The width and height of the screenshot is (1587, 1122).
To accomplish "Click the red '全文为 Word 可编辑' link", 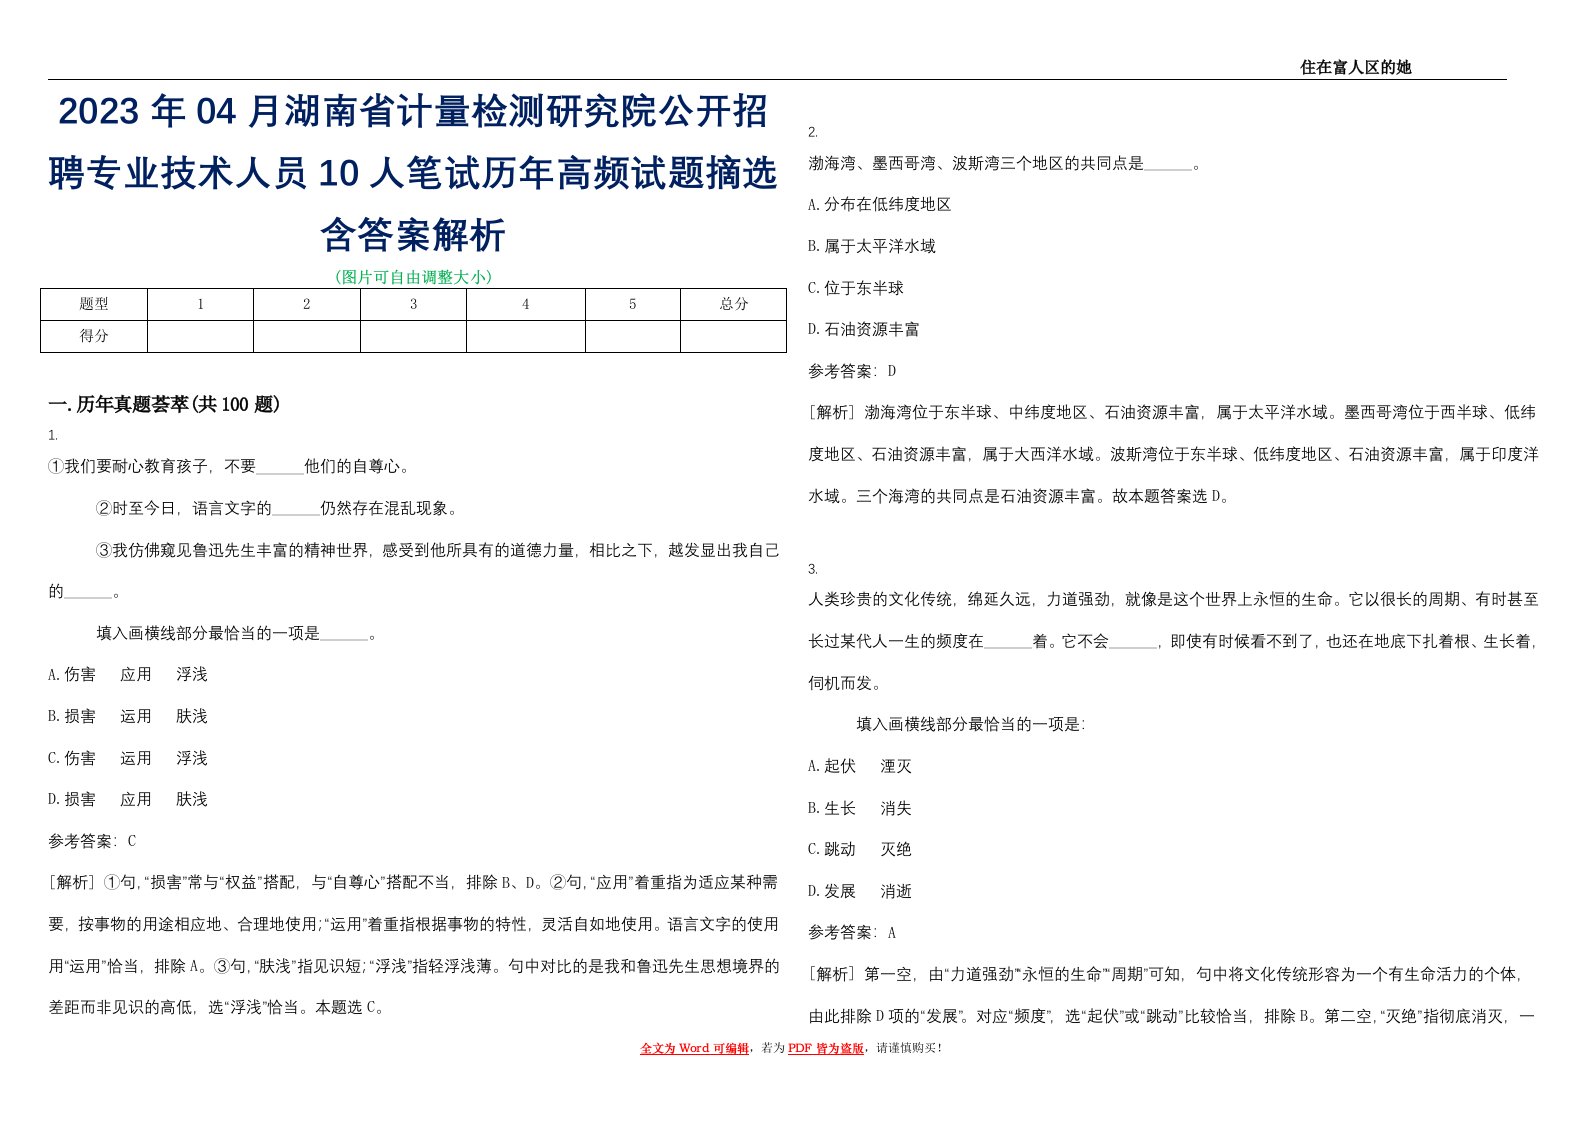I will 694,1048.
